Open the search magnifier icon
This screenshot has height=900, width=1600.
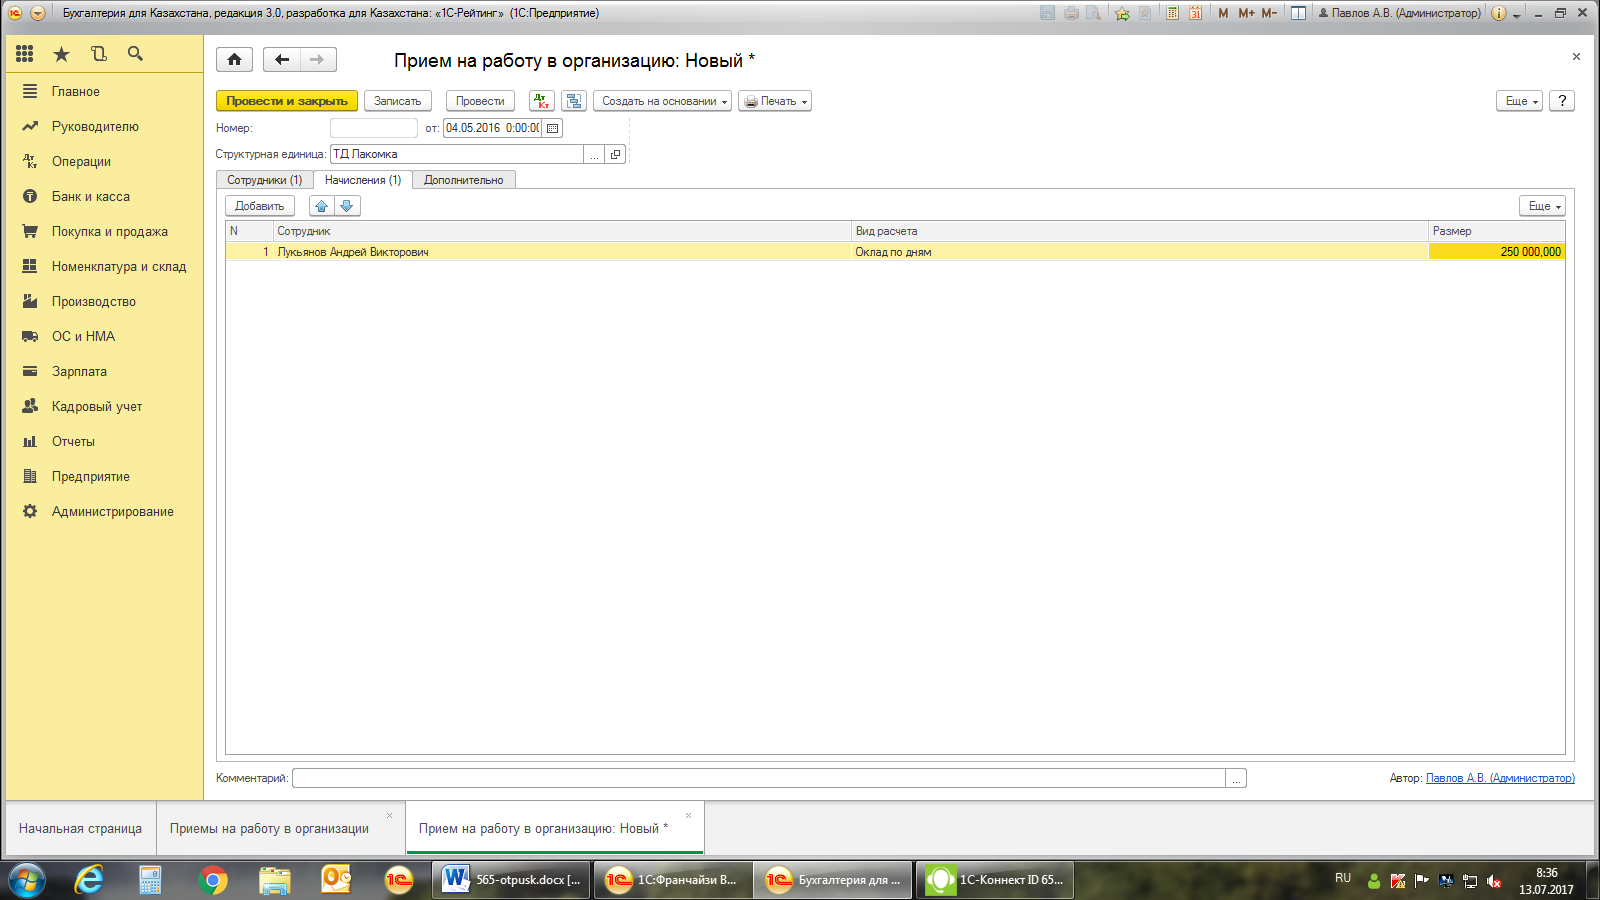(135, 54)
